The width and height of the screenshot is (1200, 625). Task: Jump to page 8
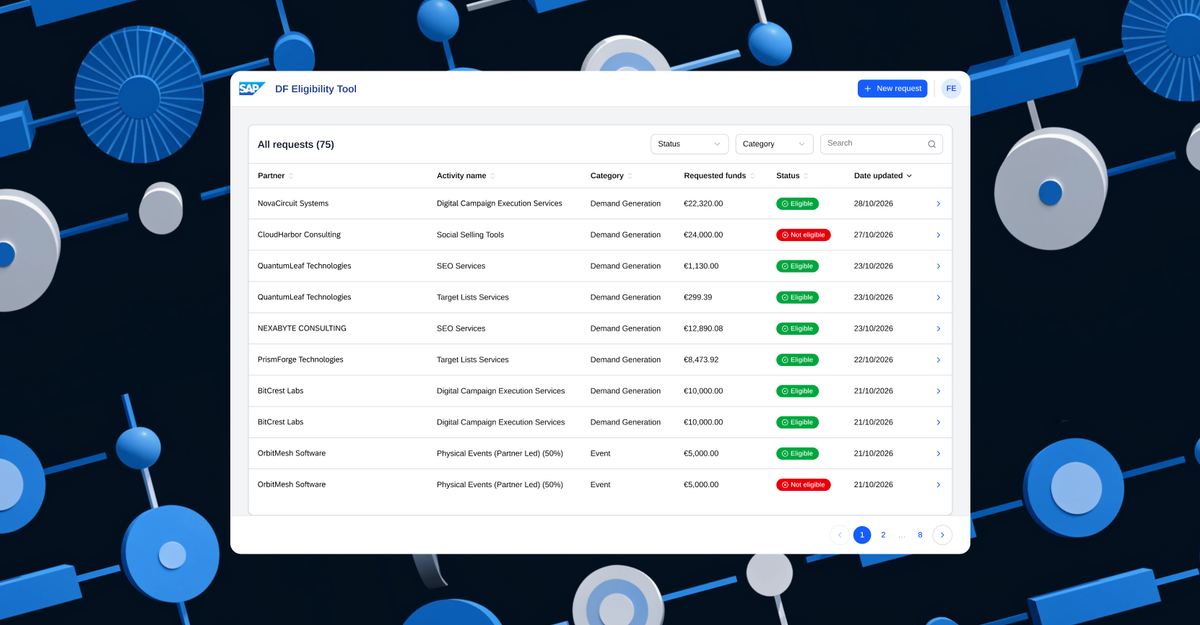(920, 535)
